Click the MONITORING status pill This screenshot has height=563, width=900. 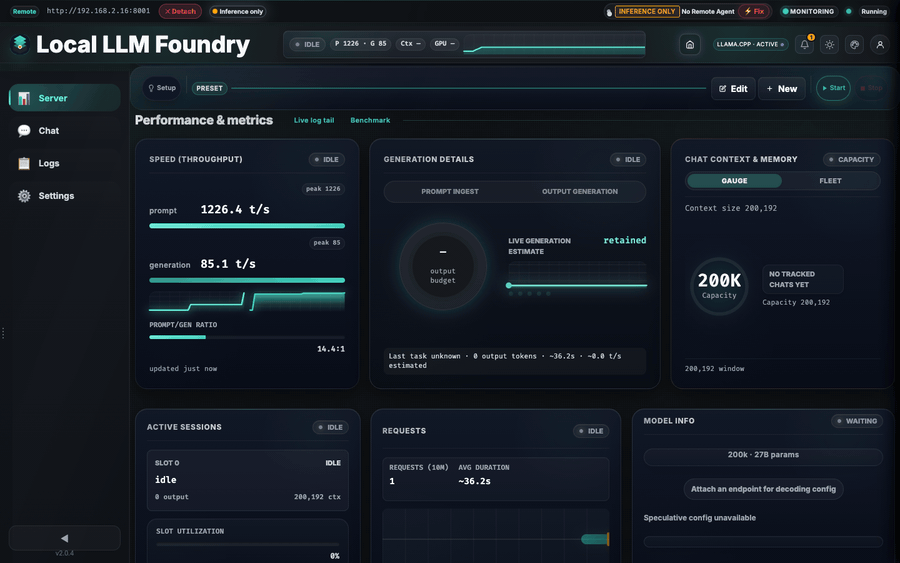808,11
